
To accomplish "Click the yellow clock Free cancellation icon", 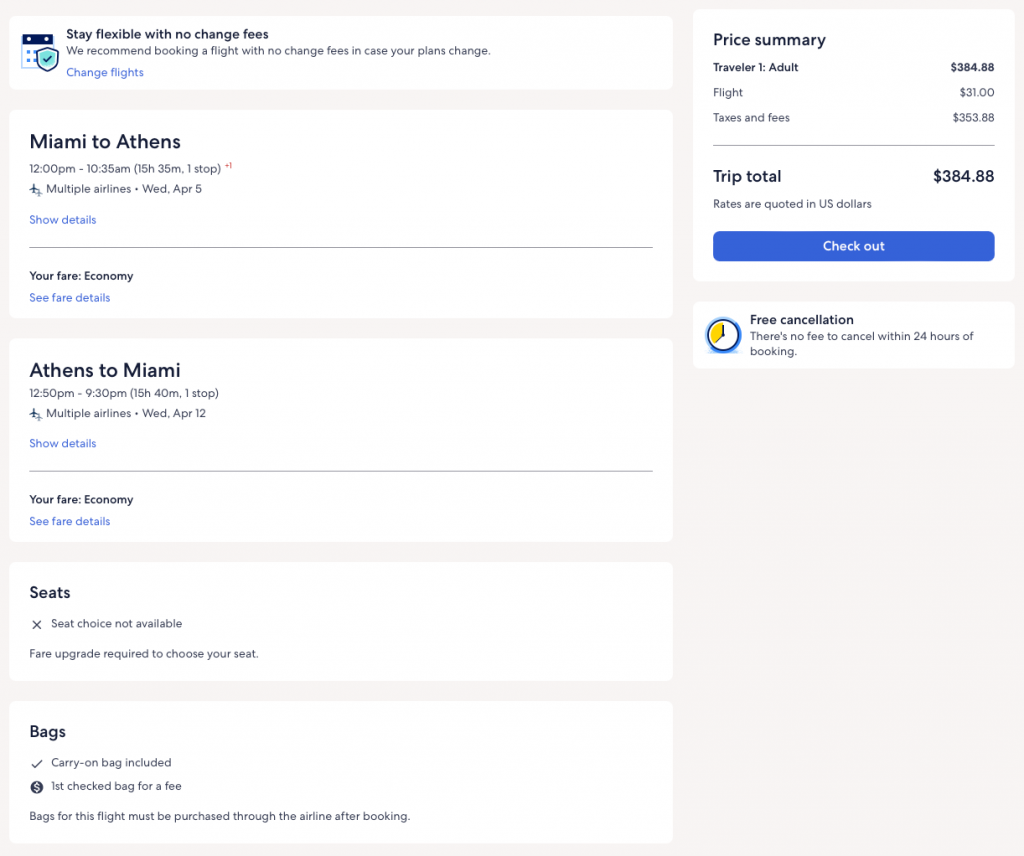I will (x=723, y=336).
